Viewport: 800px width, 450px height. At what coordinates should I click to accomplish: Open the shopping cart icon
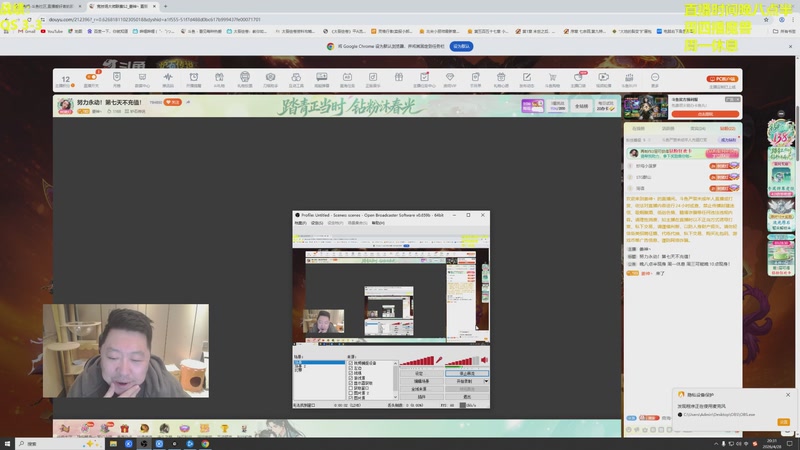pos(552,77)
